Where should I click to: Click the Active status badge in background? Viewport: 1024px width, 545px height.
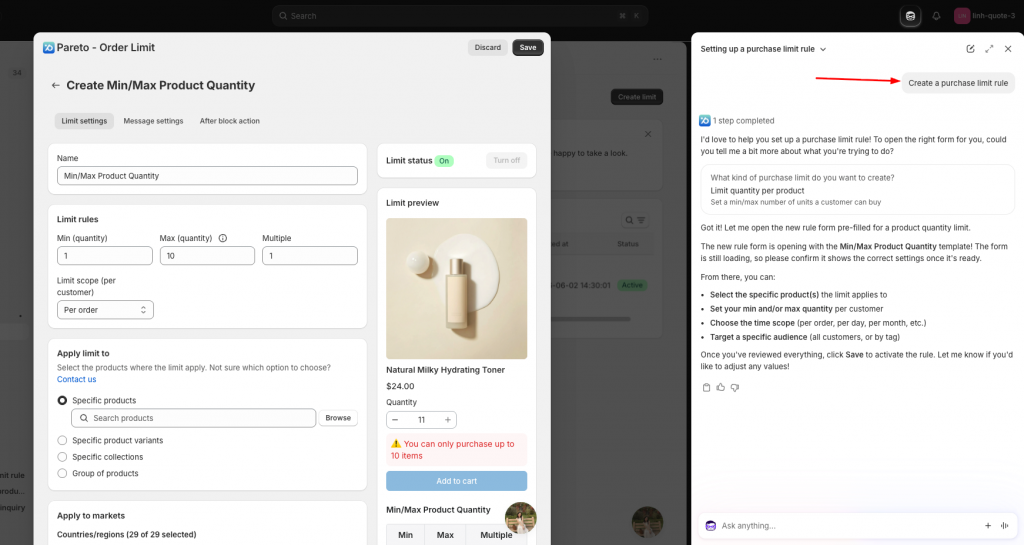632,285
